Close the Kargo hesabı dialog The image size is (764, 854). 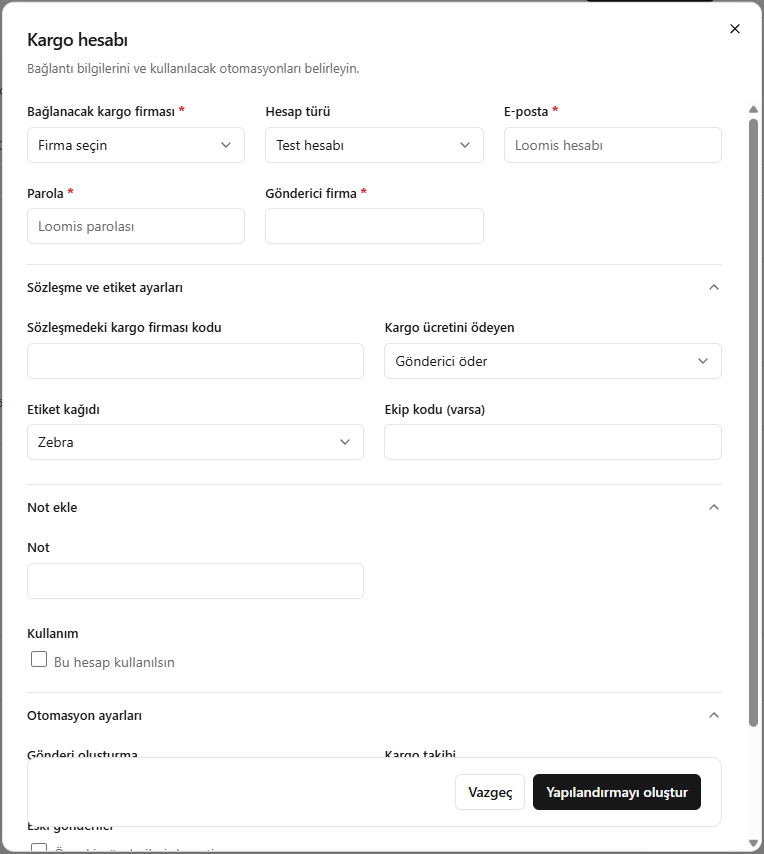tap(735, 29)
